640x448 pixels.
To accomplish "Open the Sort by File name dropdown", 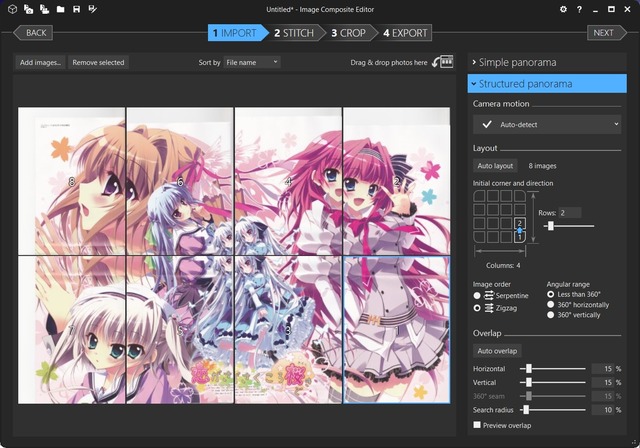I will click(252, 62).
